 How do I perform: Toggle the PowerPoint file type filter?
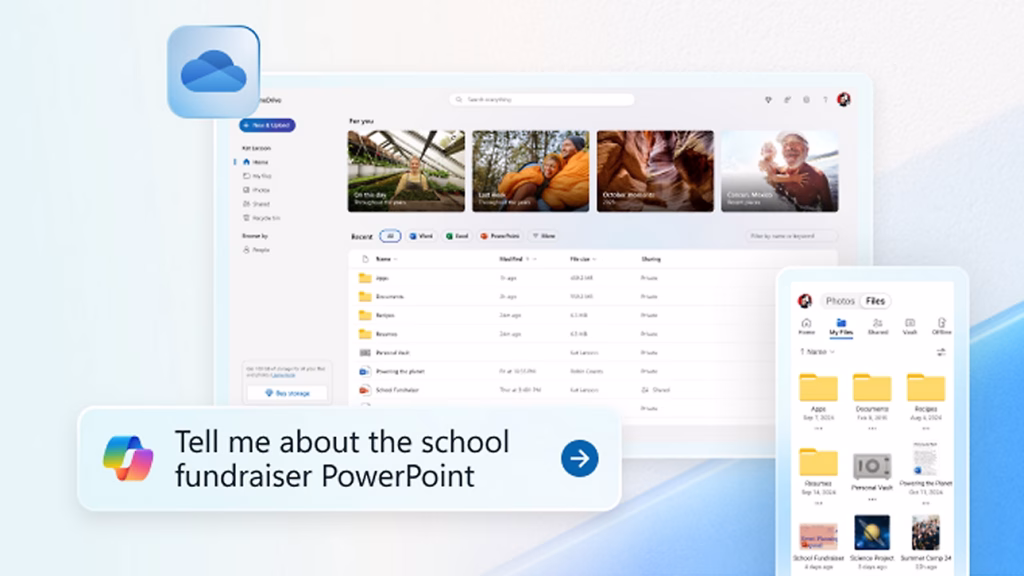click(500, 236)
